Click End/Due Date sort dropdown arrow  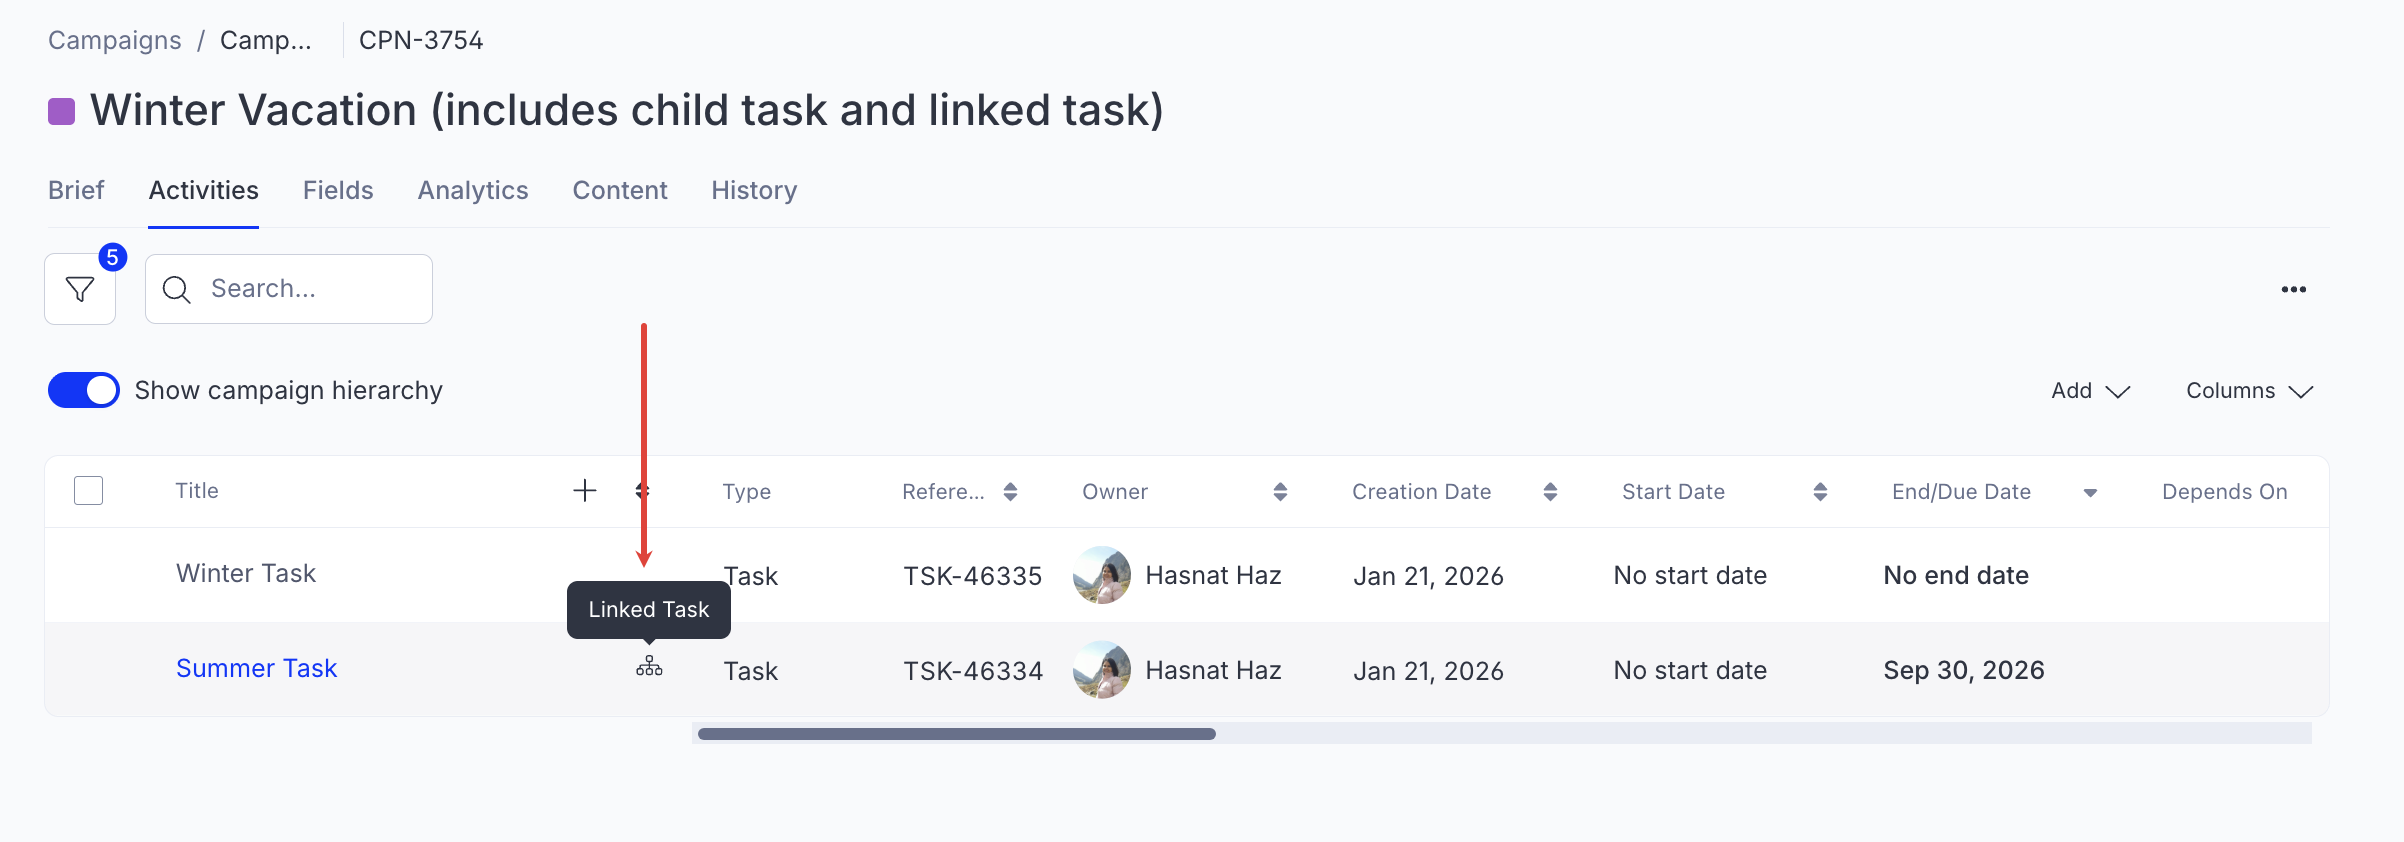coord(2090,492)
